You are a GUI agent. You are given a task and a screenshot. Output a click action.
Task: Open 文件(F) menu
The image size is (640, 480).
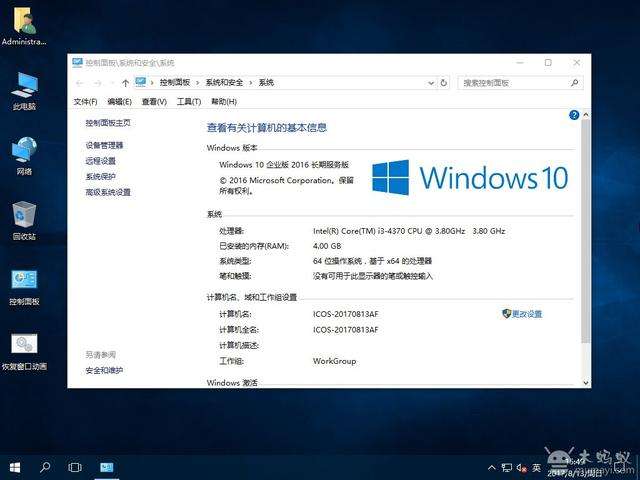click(x=85, y=102)
